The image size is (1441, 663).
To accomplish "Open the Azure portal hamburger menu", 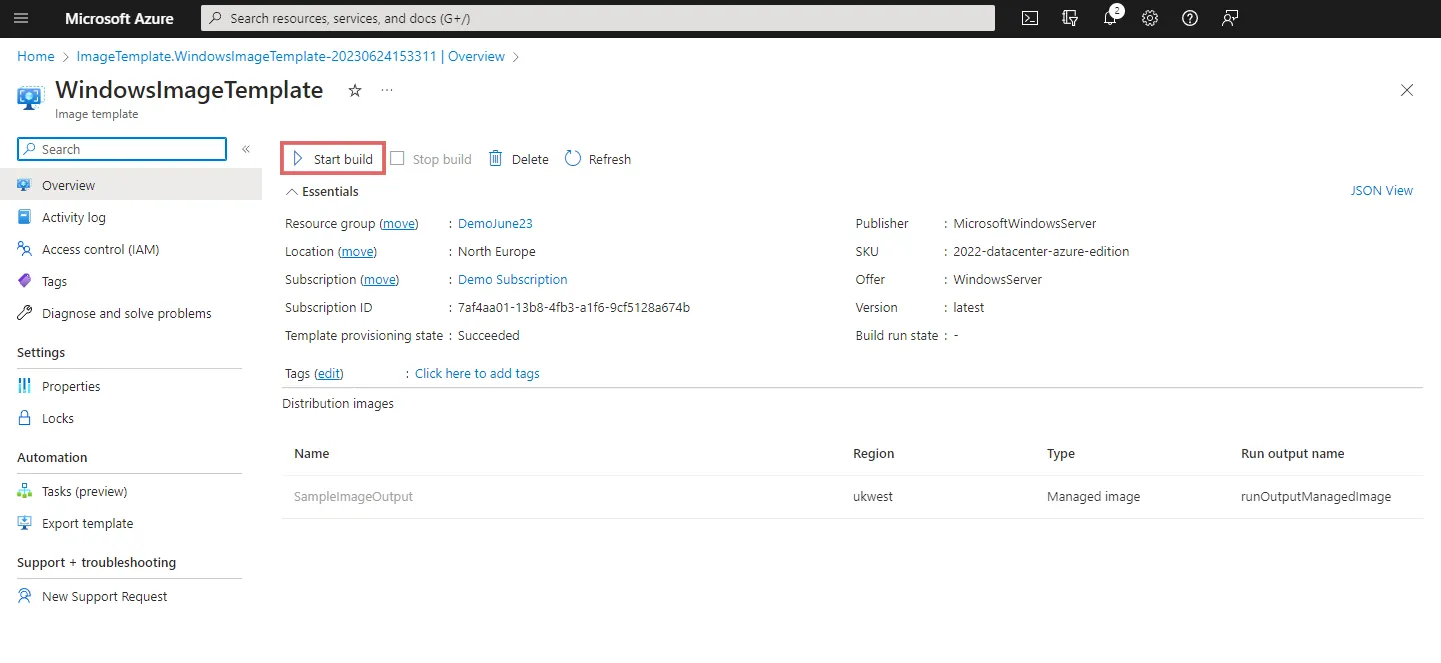I will (x=21, y=18).
